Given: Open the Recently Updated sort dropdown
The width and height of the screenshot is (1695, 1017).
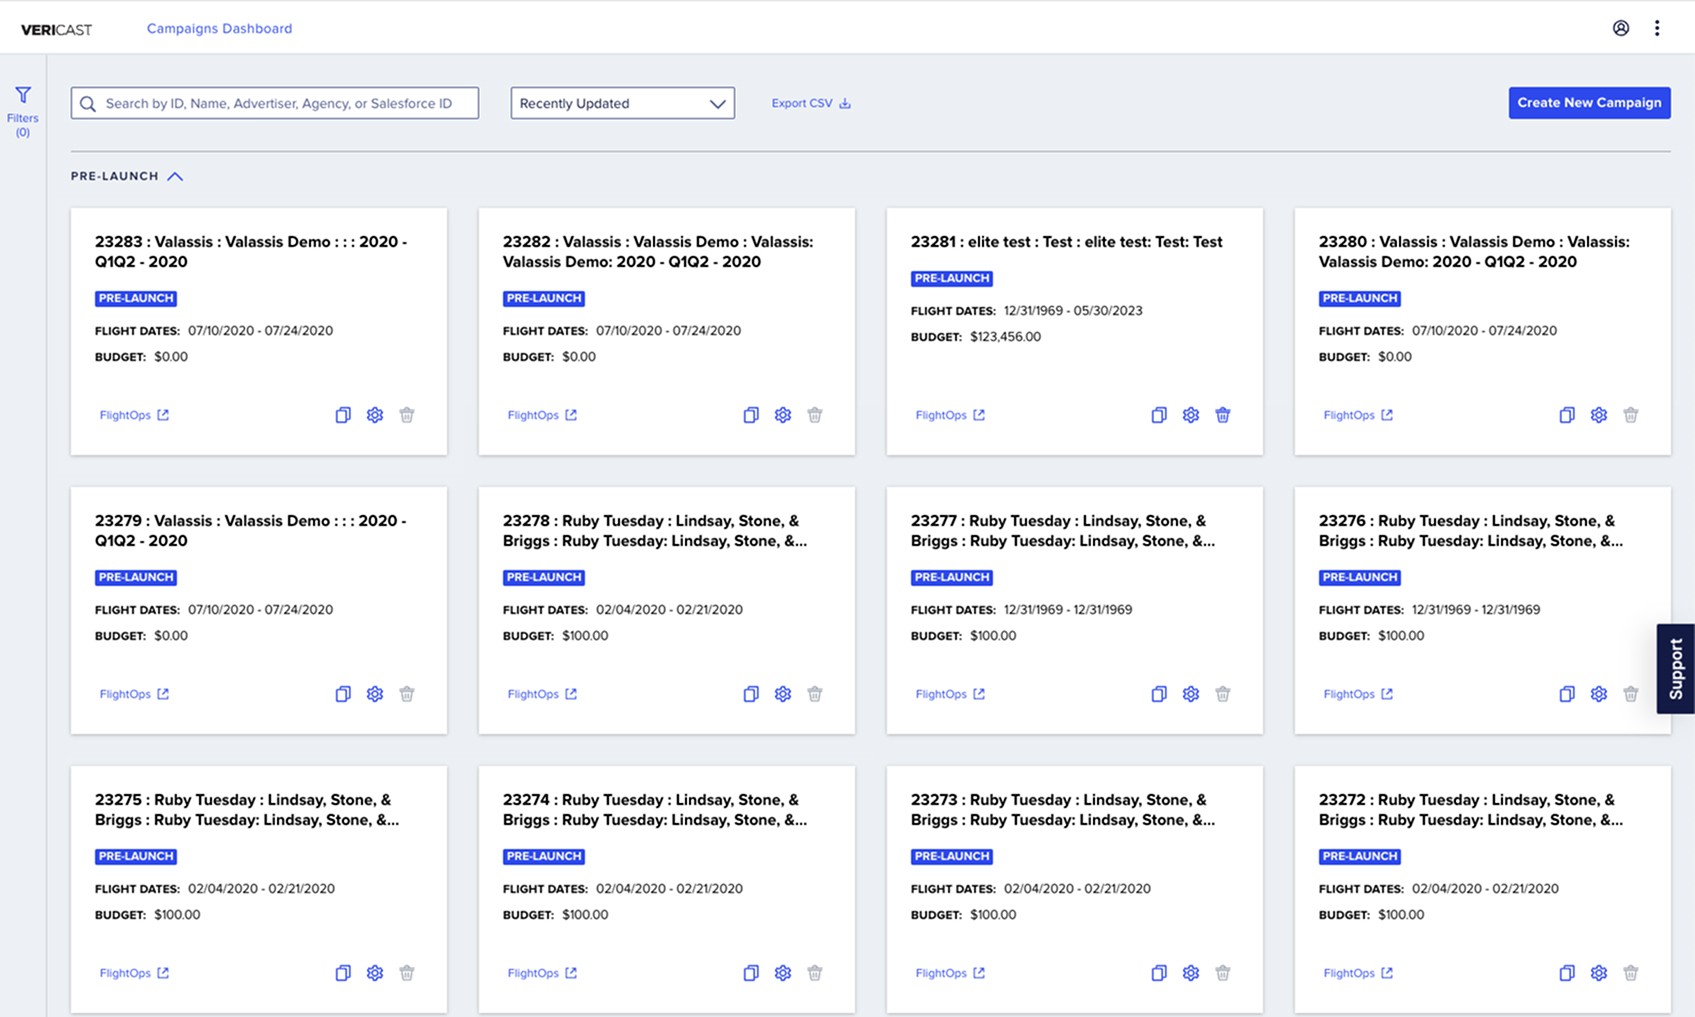Looking at the screenshot, I should tap(623, 103).
